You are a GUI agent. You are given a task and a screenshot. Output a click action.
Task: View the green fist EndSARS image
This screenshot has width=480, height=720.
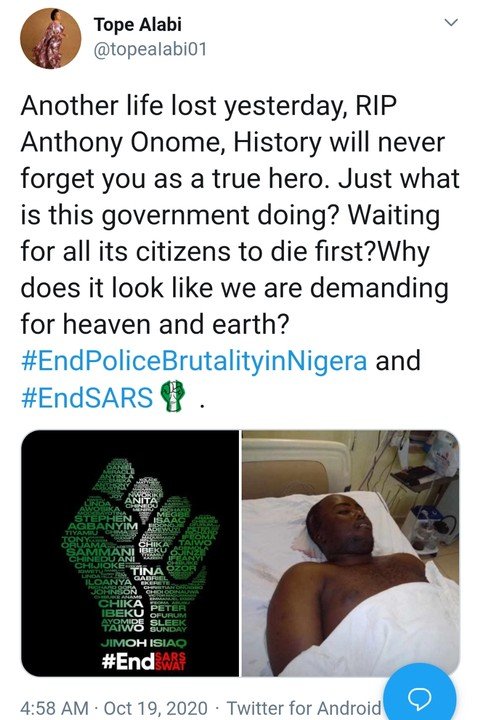coord(130,553)
